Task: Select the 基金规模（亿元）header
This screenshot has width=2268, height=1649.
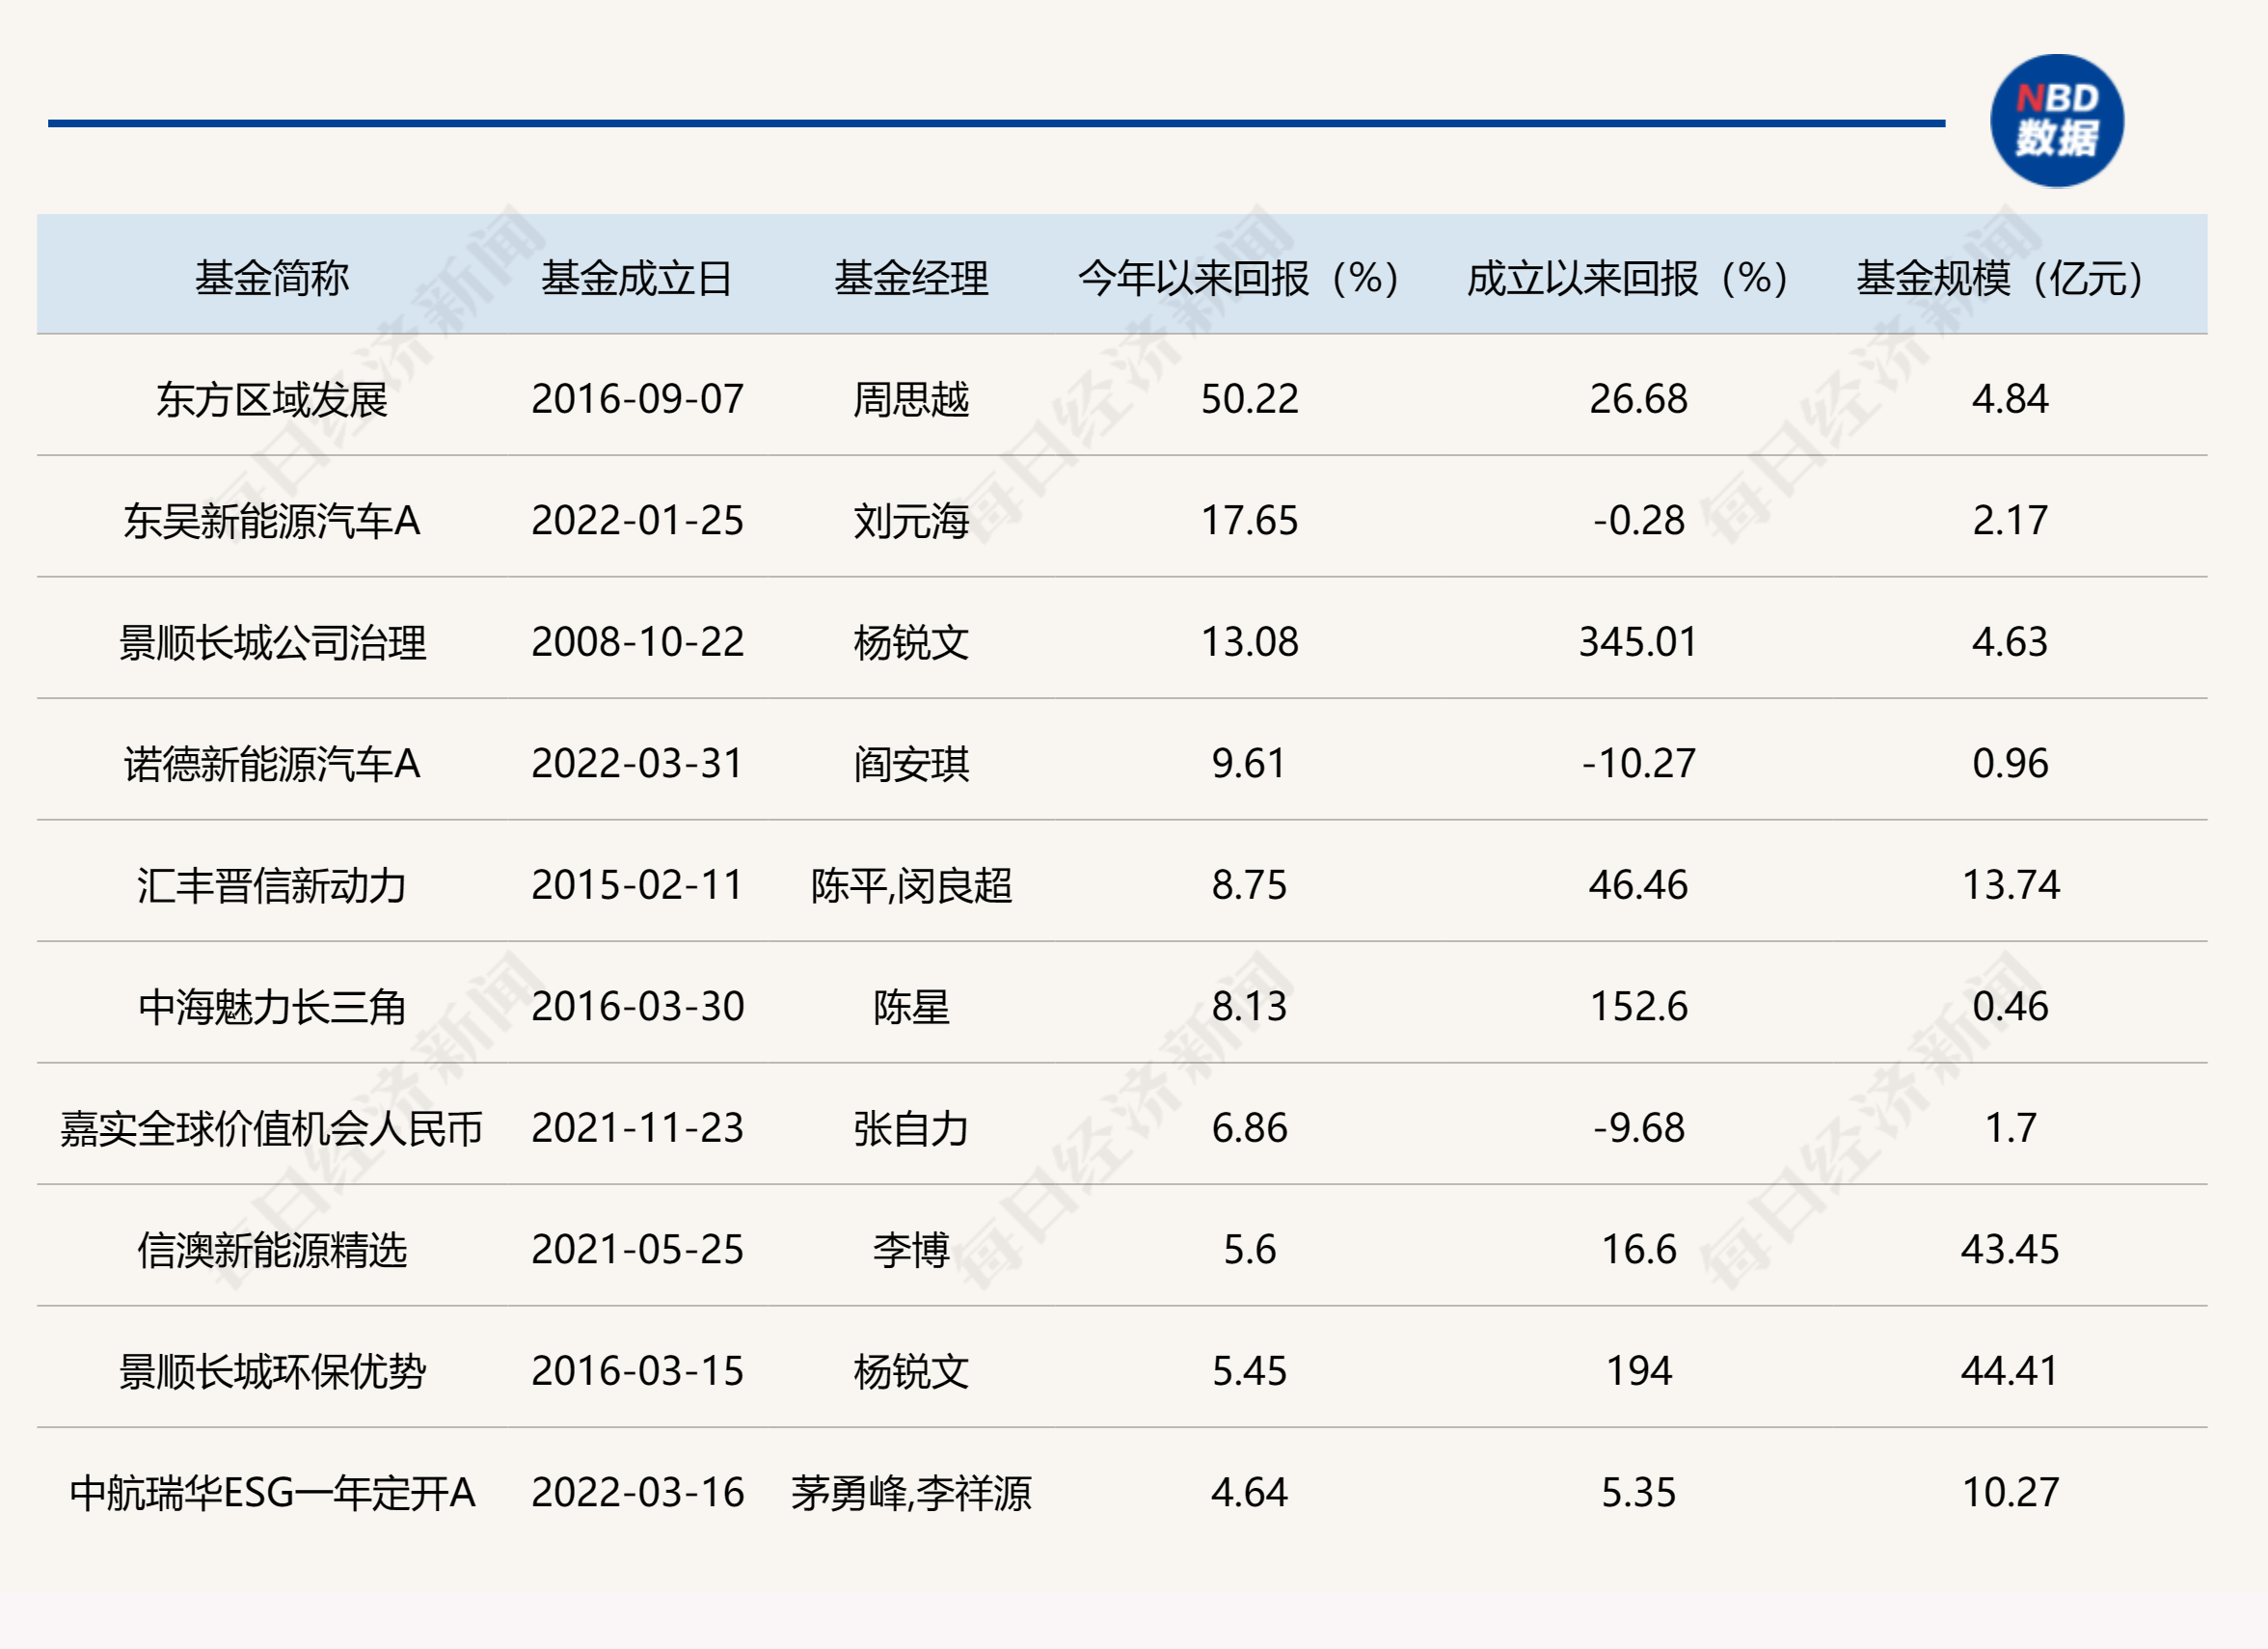Action: [x=2001, y=278]
